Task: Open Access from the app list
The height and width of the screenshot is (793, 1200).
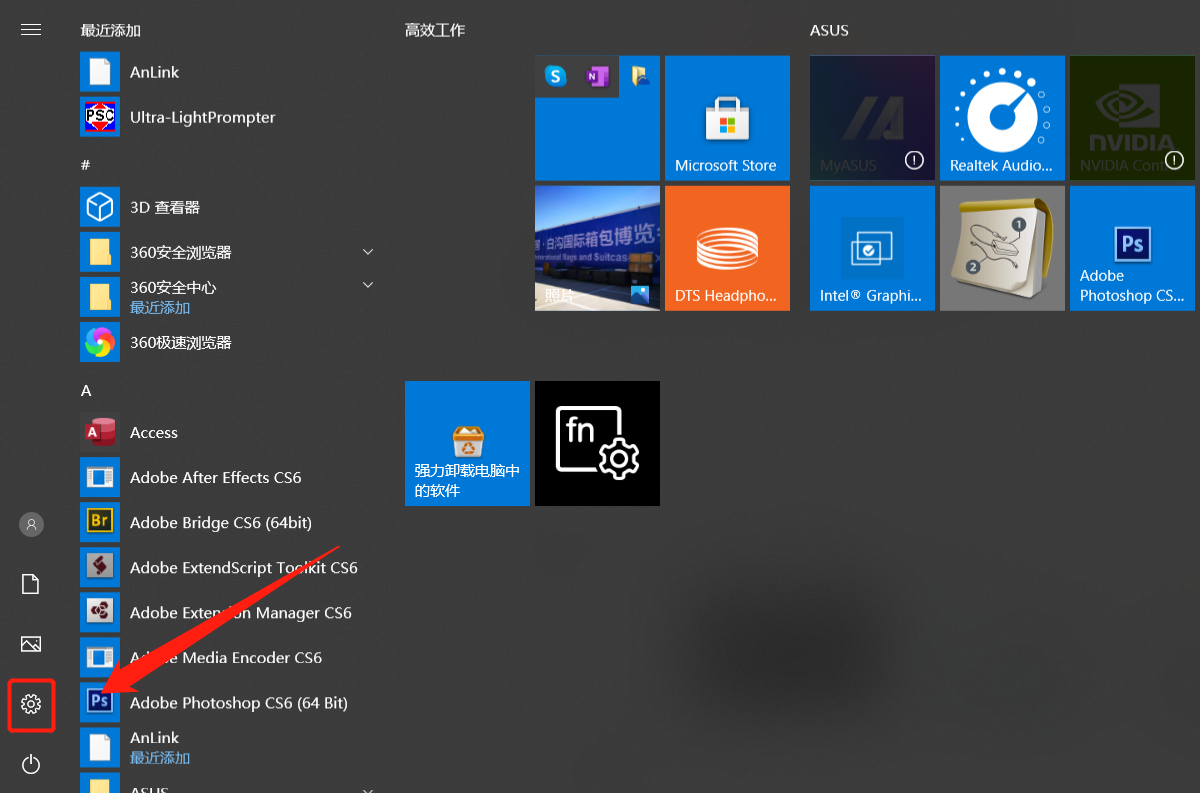Action: tap(230, 432)
